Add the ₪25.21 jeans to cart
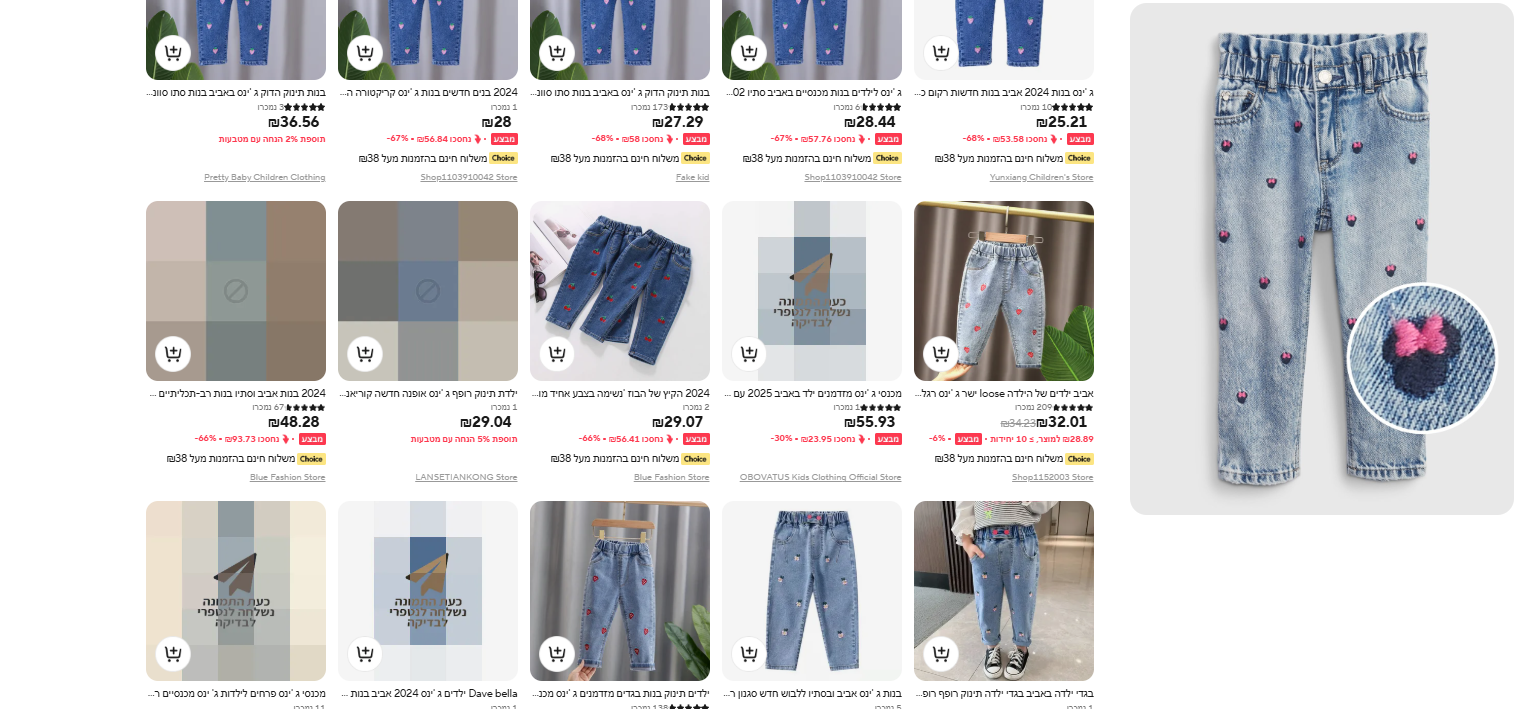 point(941,53)
